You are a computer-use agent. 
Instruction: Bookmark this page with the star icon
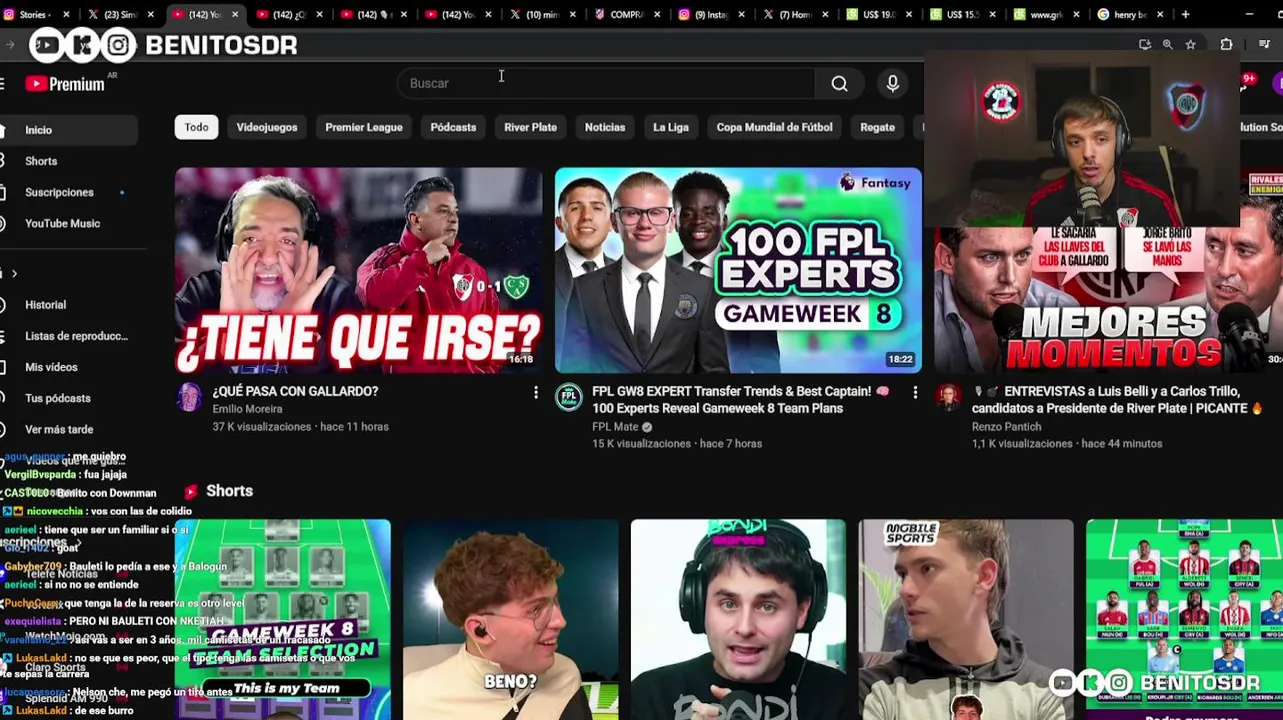coord(1190,45)
